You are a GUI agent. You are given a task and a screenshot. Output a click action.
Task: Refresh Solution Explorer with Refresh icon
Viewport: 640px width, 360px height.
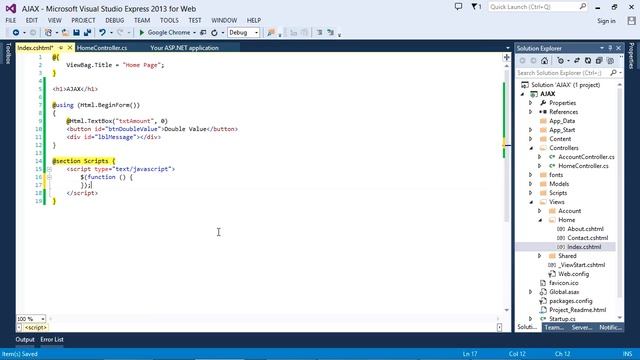(x=588, y=61)
